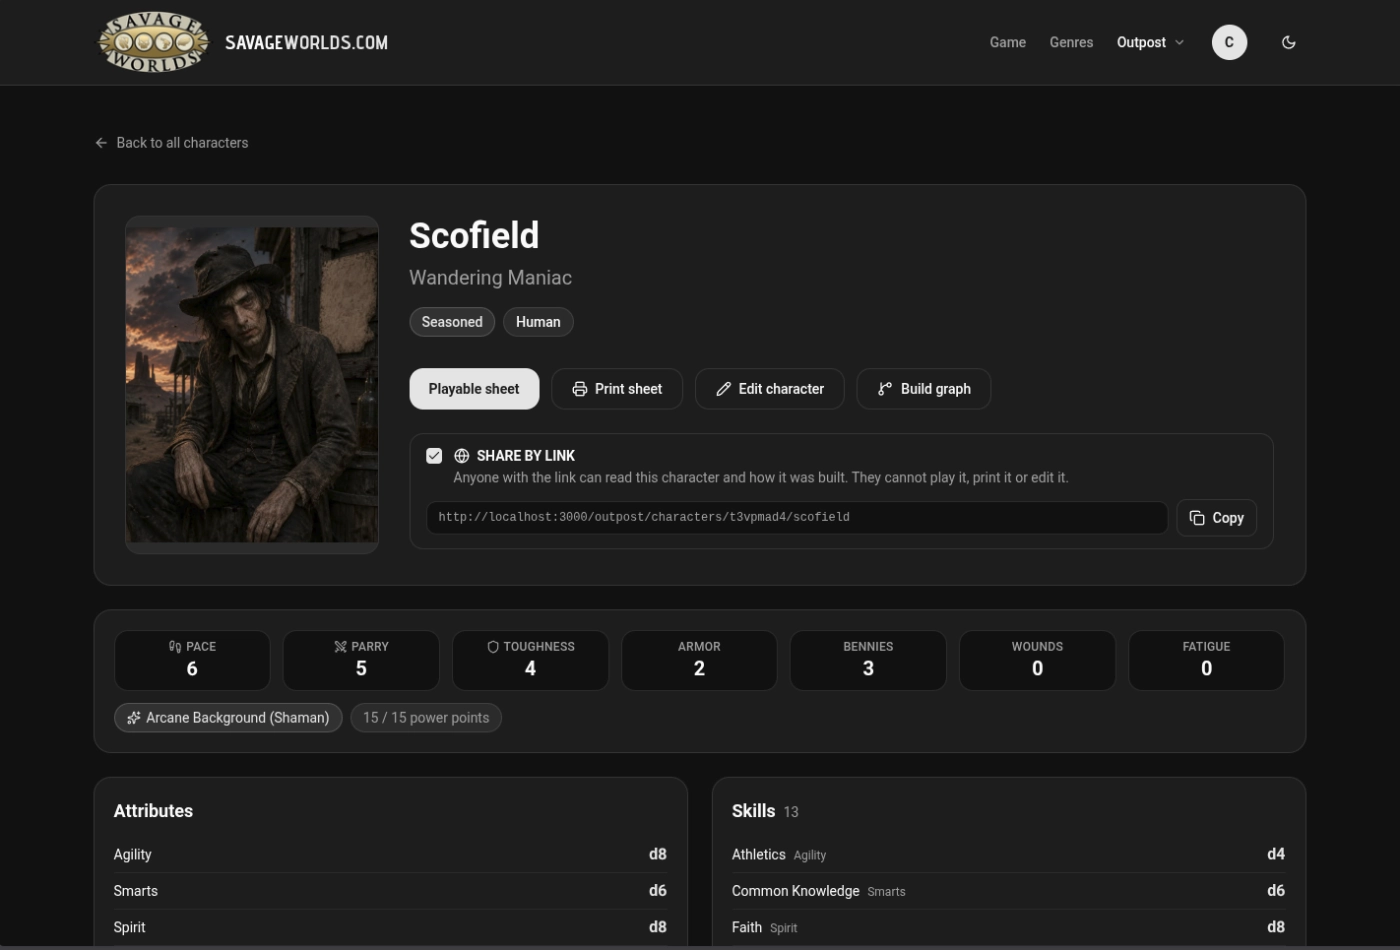Copy the share link
Viewport: 1400px width, 950px height.
[x=1217, y=518]
